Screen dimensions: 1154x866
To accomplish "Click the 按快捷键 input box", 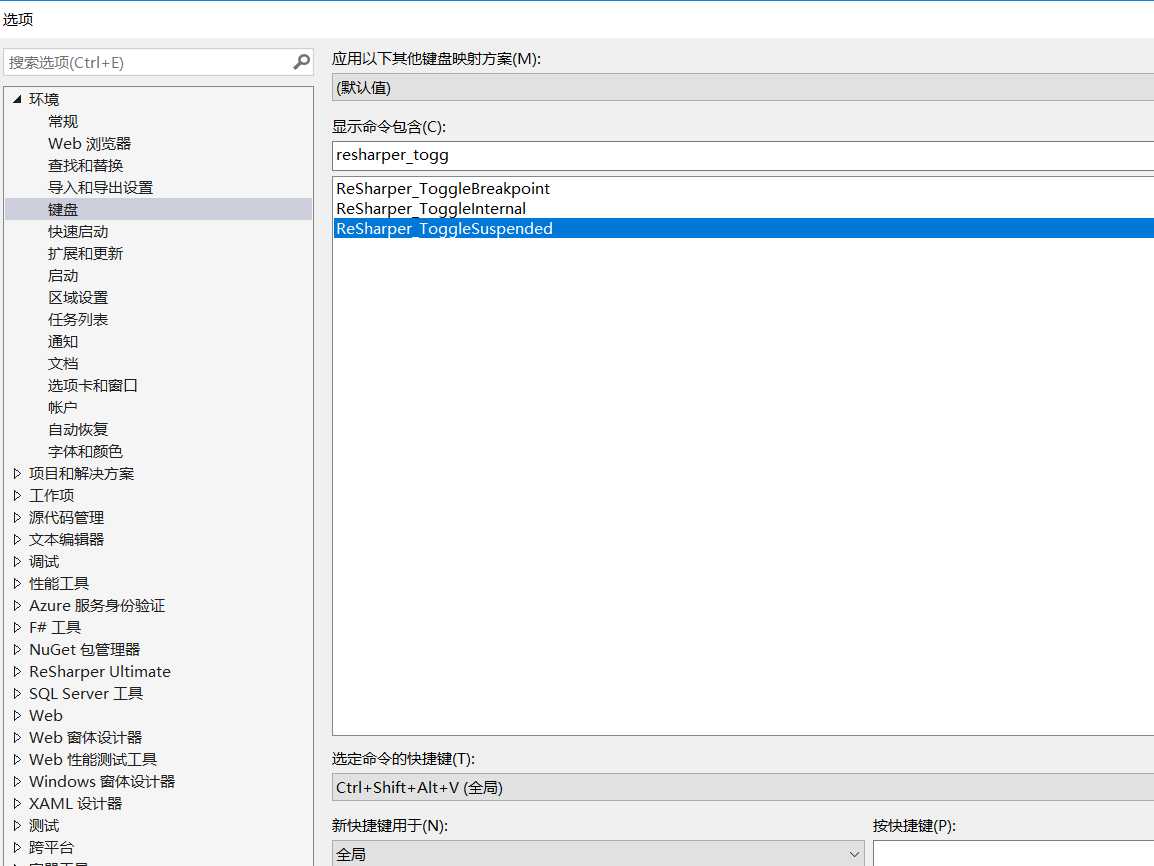I will pyautogui.click(x=1013, y=853).
